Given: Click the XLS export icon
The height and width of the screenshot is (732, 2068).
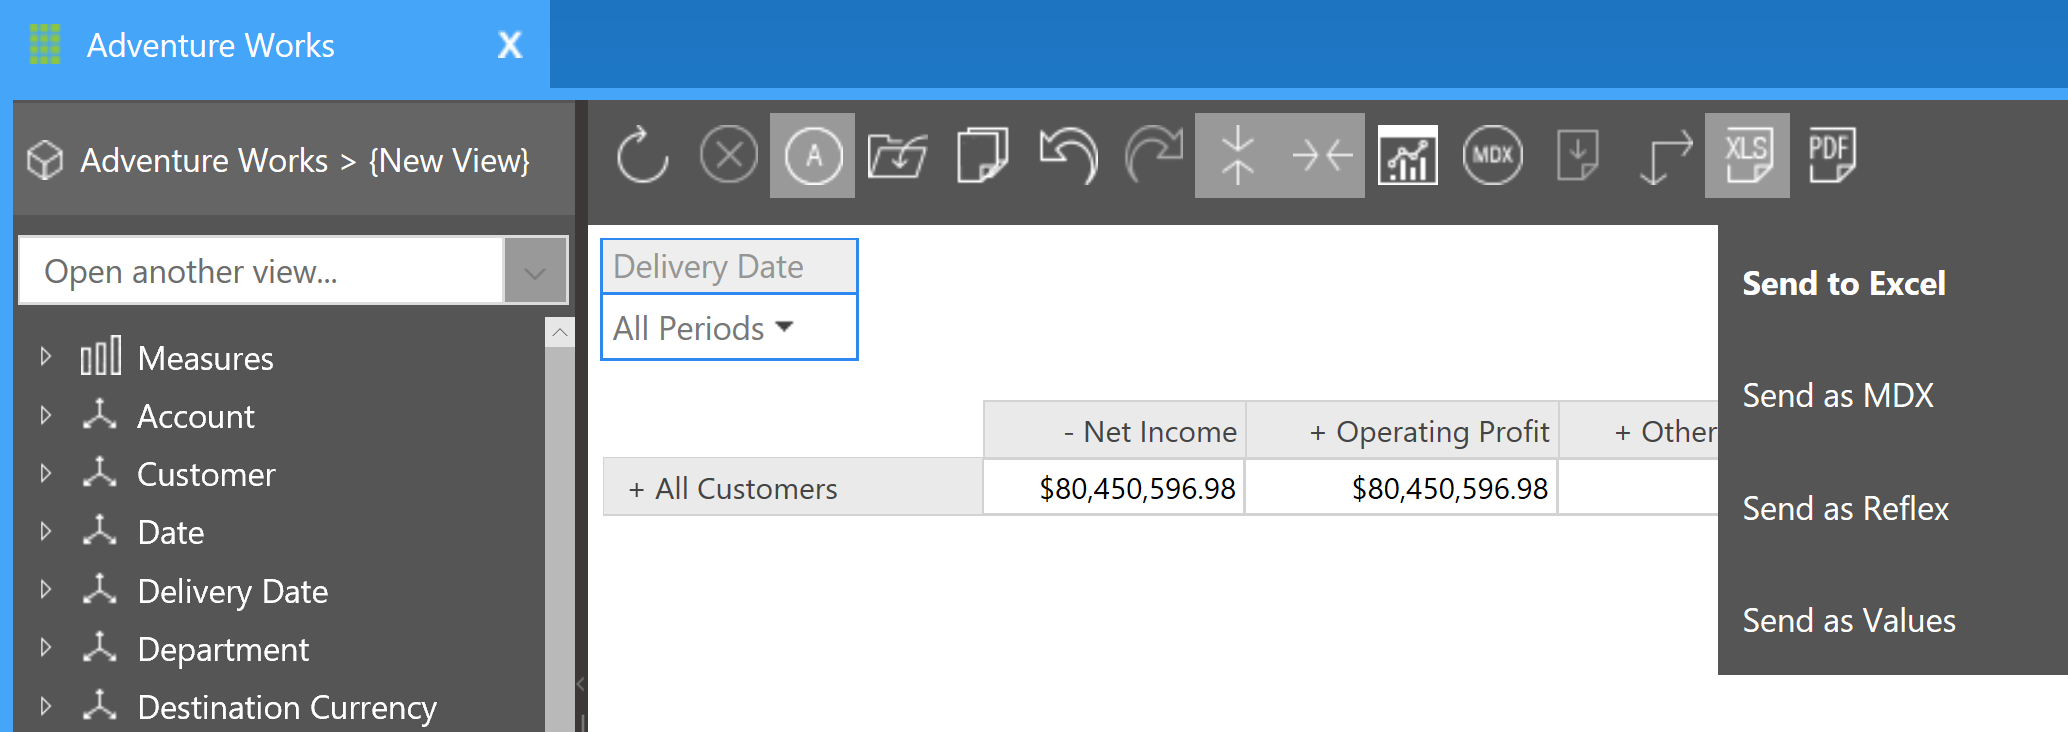Looking at the screenshot, I should click(1747, 155).
